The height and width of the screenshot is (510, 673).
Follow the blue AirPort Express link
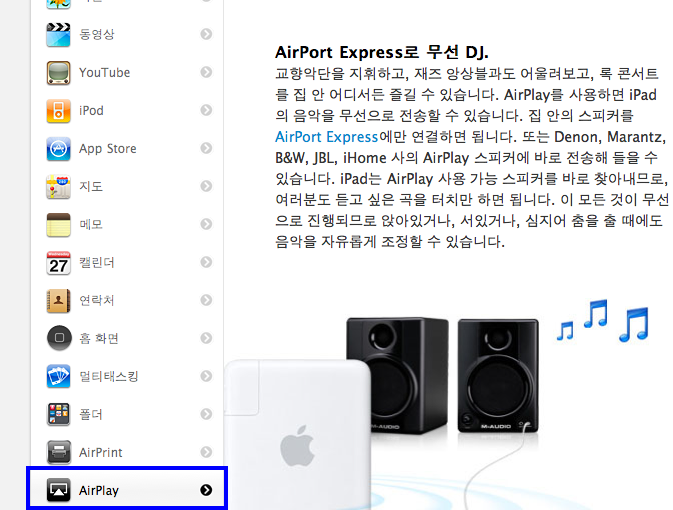point(327,137)
